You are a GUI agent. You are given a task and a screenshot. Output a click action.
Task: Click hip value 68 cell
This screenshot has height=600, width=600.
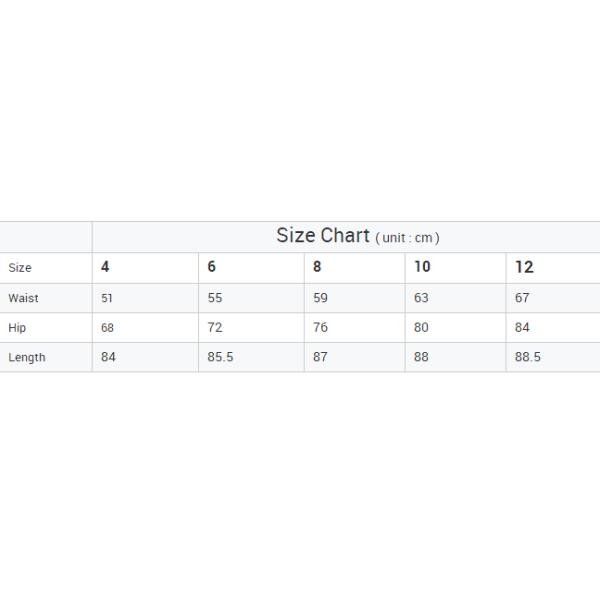107,328
